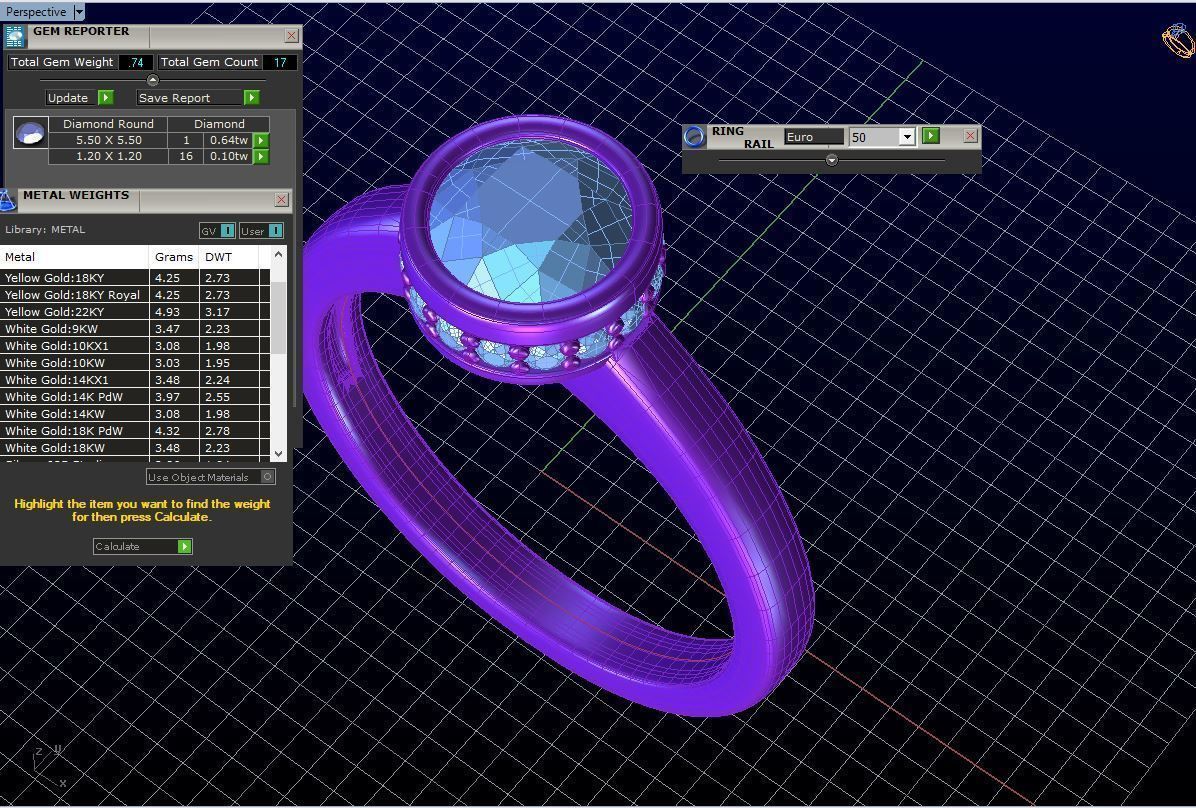1196x808 pixels.
Task: Select the White Gold:14KW row
Action: point(134,414)
